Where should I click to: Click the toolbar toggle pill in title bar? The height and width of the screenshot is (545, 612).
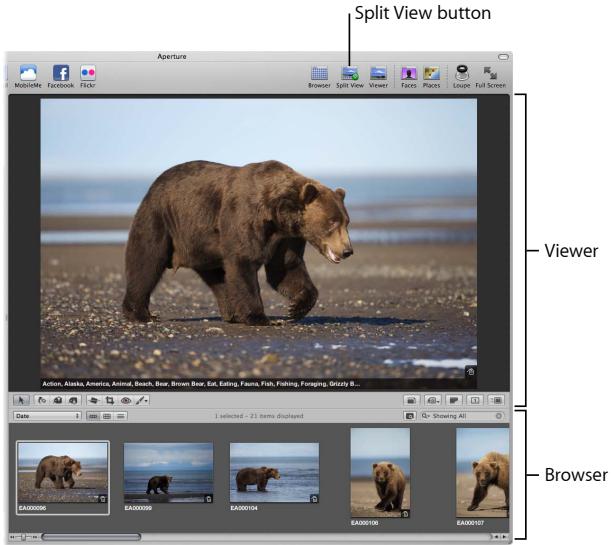(x=503, y=57)
